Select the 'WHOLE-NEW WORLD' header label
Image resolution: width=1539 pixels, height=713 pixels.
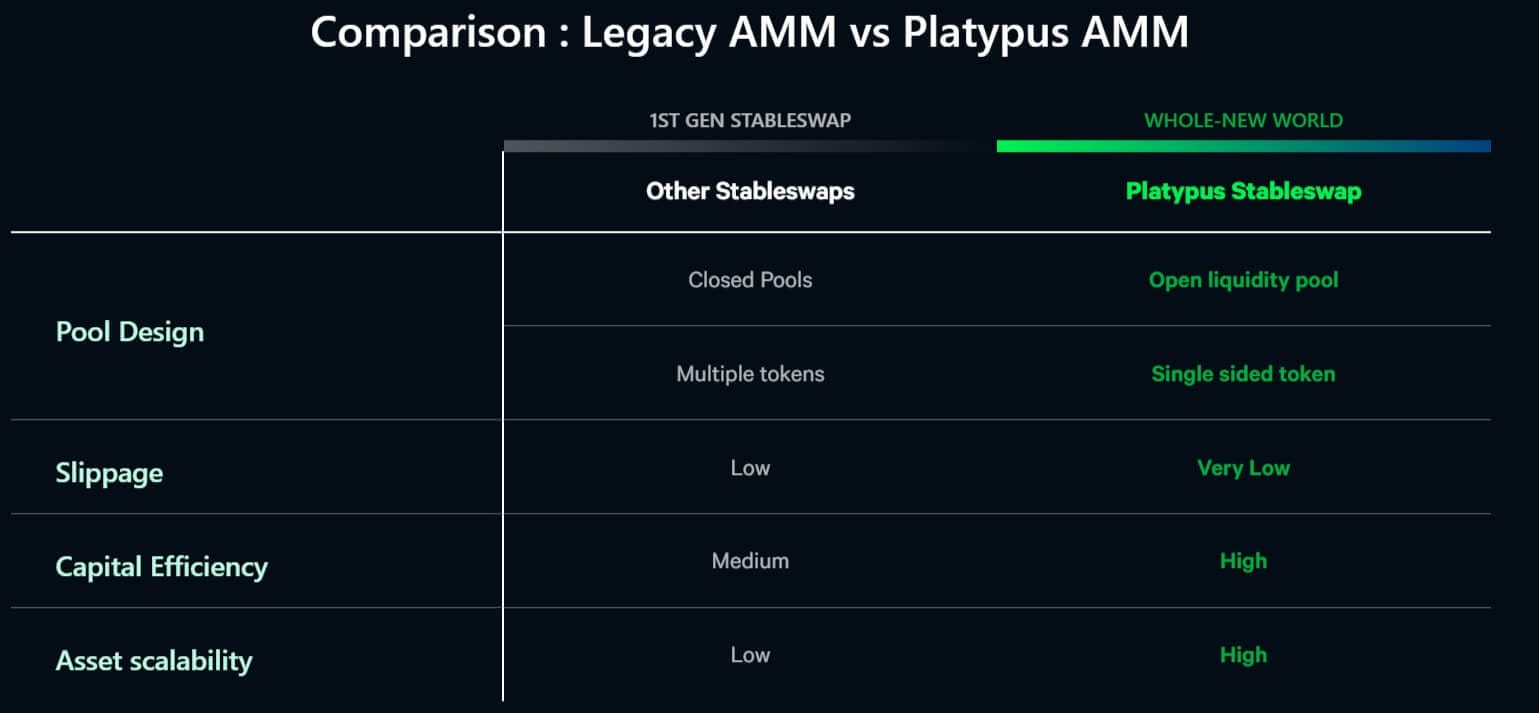pos(1243,121)
